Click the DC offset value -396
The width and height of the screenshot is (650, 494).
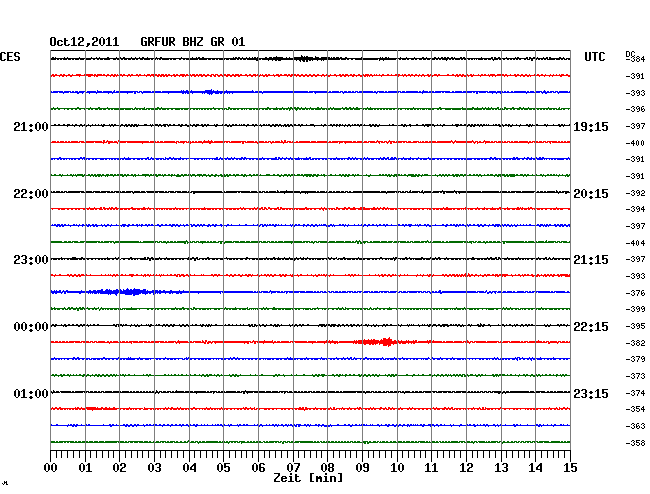pyautogui.click(x=635, y=109)
